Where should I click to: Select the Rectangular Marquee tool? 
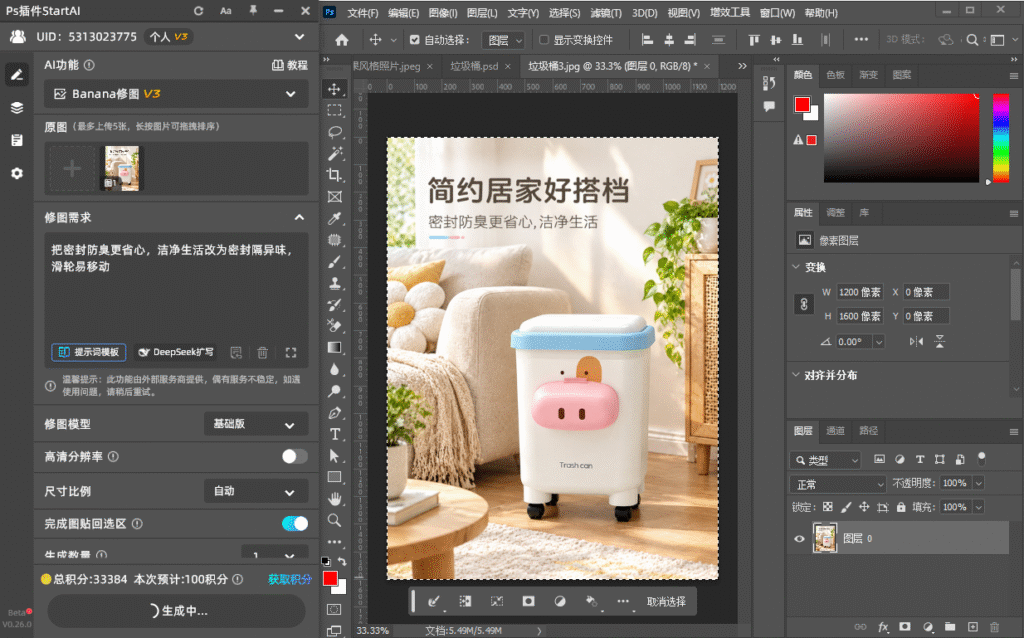point(334,110)
